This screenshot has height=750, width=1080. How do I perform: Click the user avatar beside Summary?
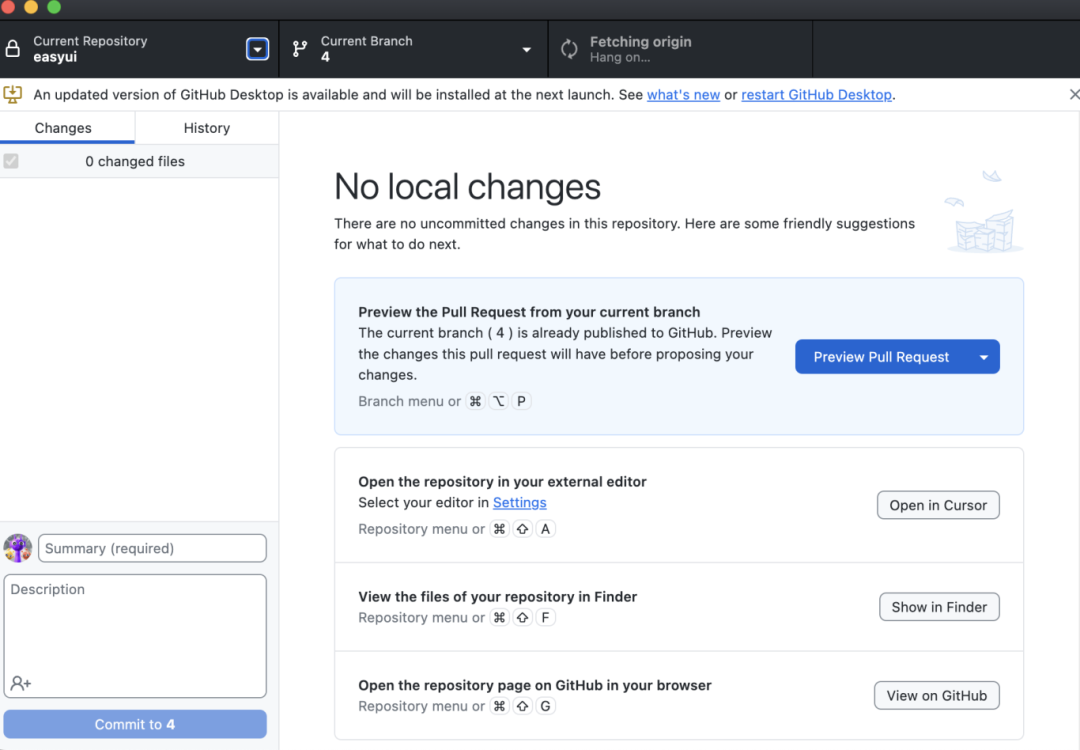tap(18, 548)
